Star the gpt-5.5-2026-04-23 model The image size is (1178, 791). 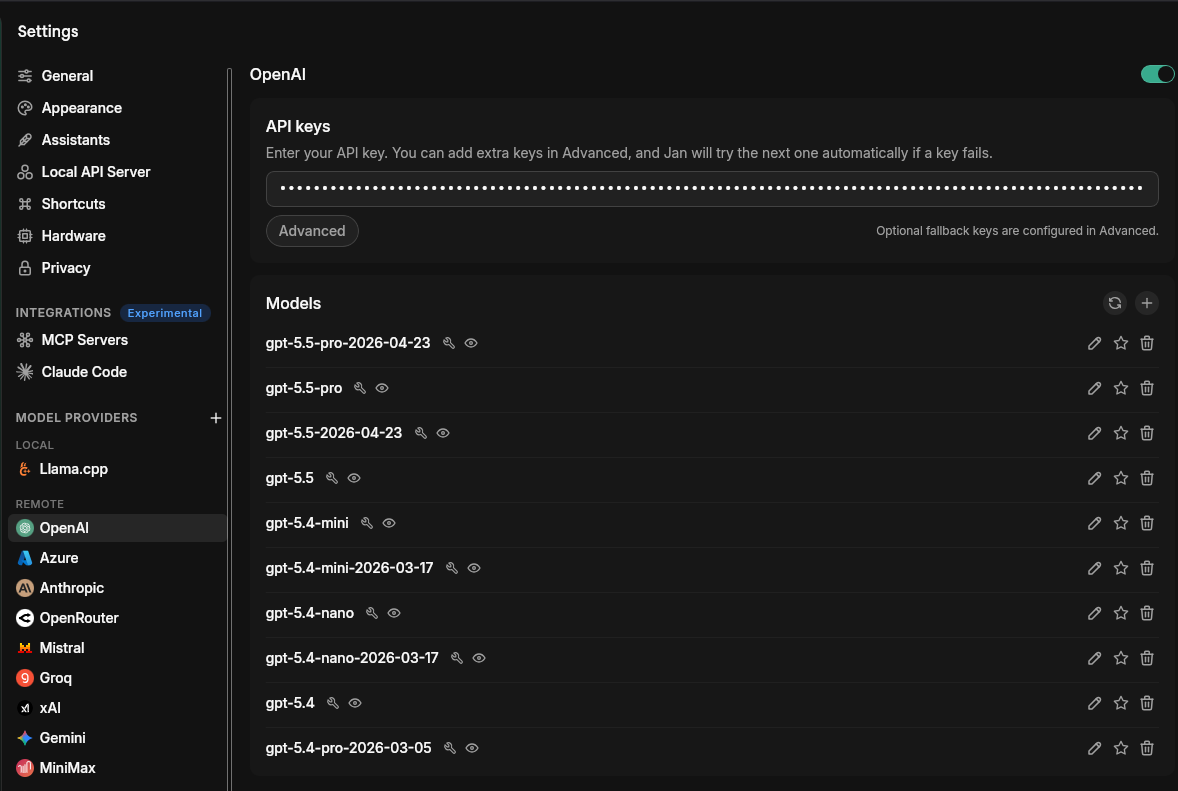pos(1121,433)
